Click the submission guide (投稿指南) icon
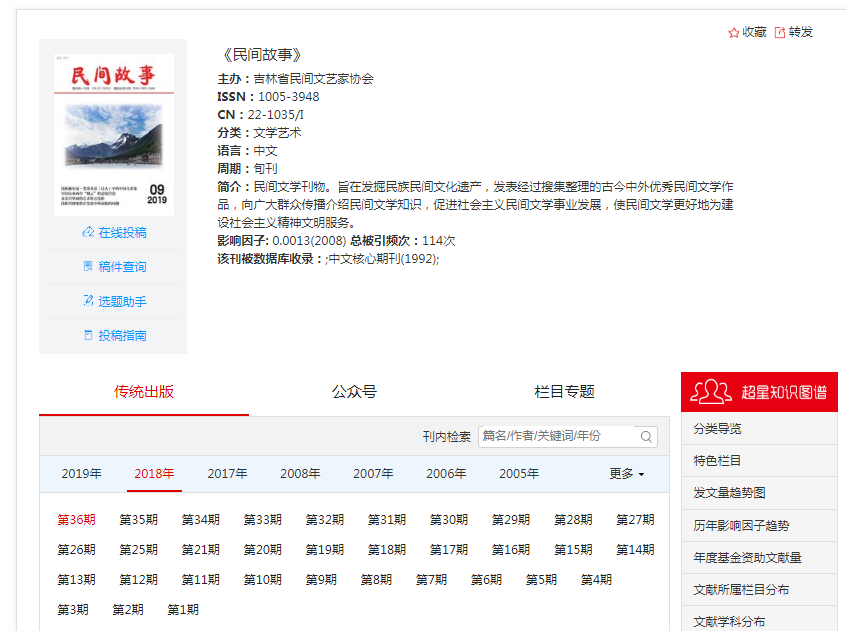The height and width of the screenshot is (631, 846). tap(88, 335)
